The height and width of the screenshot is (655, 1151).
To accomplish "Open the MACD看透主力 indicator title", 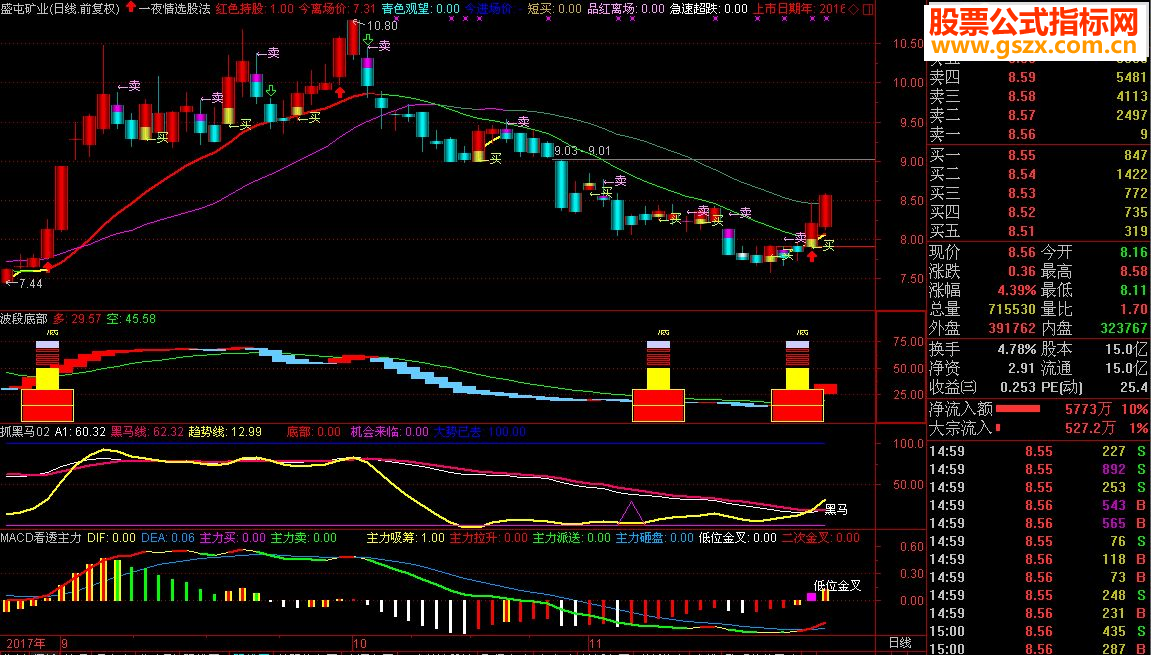I will point(40,538).
